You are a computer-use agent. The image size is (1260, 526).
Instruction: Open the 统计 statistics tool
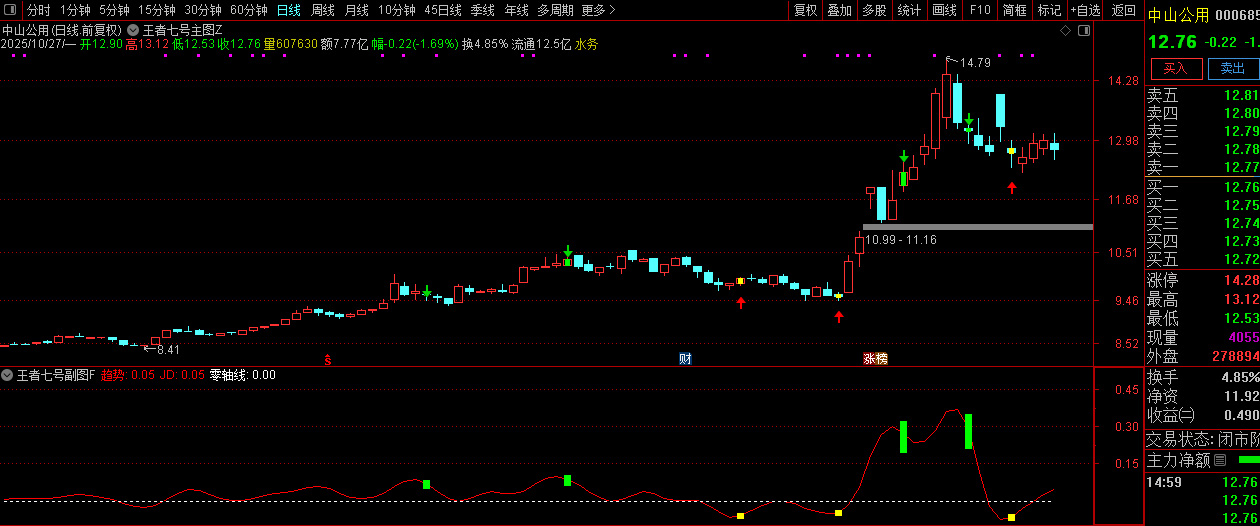(x=909, y=10)
